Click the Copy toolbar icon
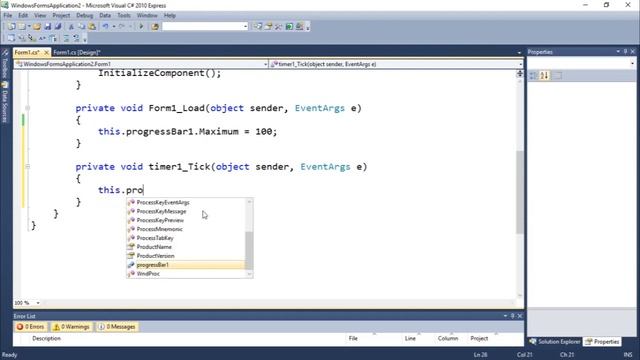Screen dimensions: 640x360 (82, 27)
